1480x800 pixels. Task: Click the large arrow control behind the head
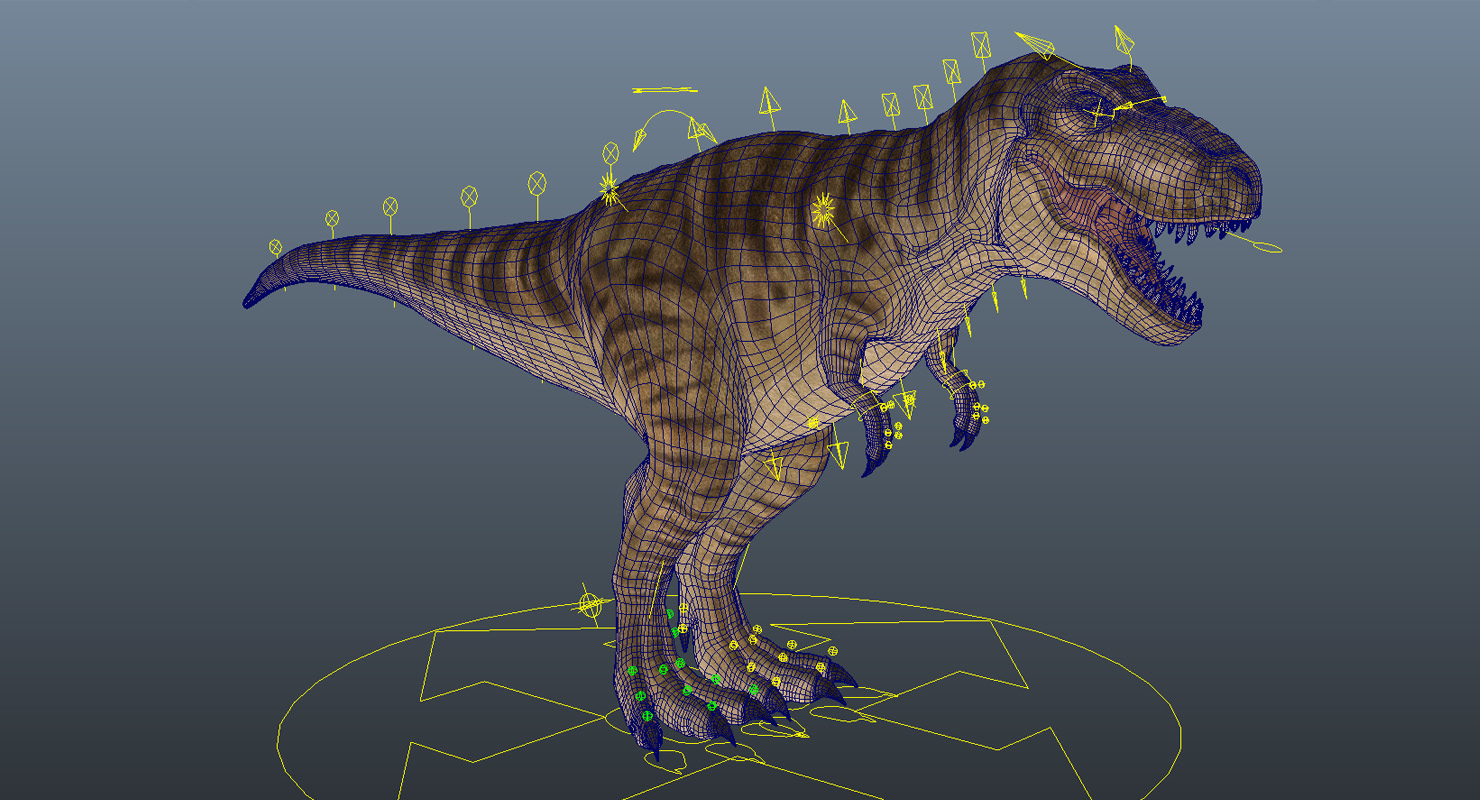(x=1036, y=44)
